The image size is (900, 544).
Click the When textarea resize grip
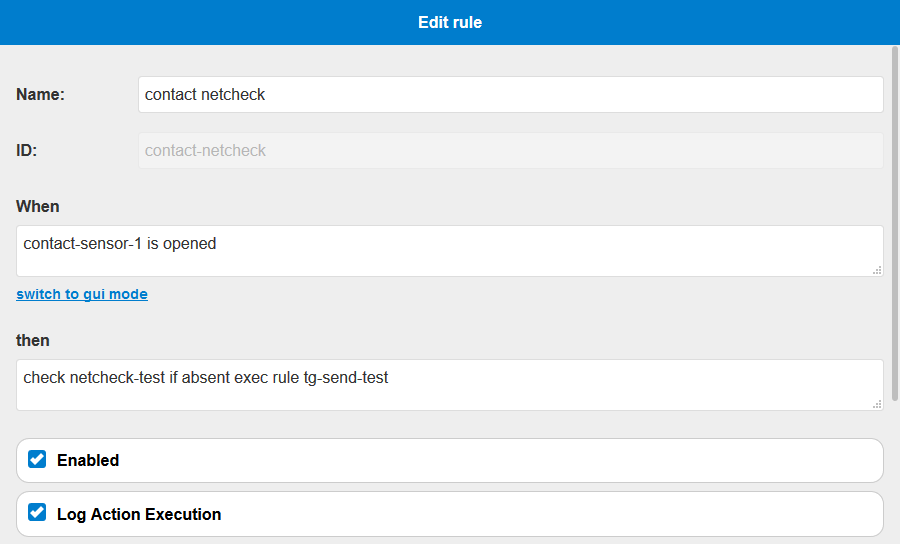pos(877,270)
